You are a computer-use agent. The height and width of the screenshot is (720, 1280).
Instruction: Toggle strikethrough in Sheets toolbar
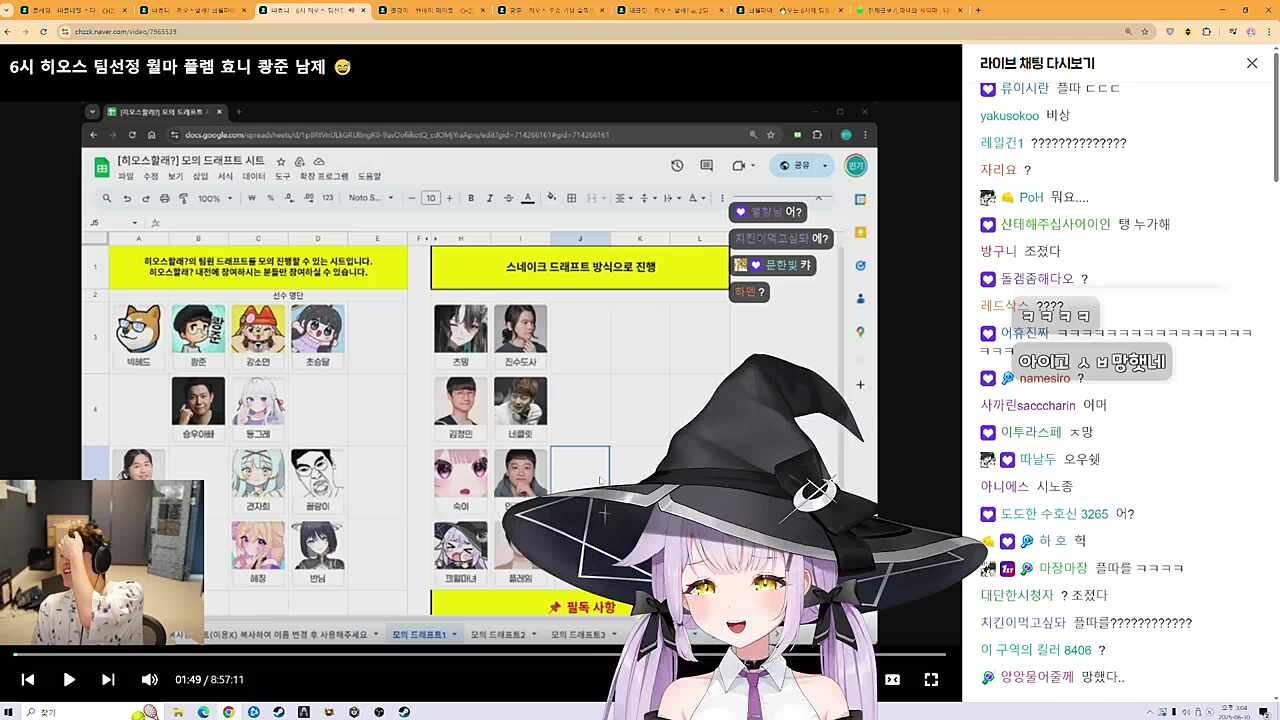[x=508, y=198]
